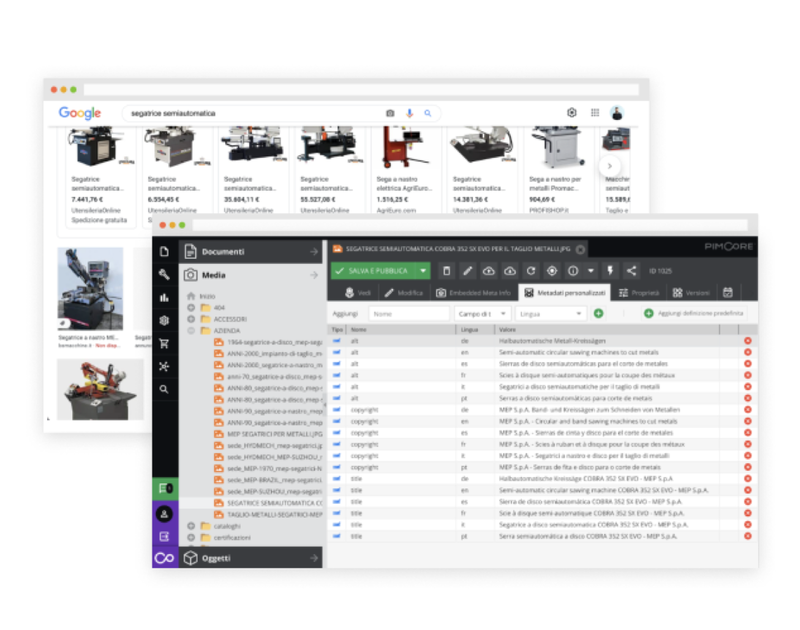Click the lightning bolt icon in toolbar

[x=610, y=271]
